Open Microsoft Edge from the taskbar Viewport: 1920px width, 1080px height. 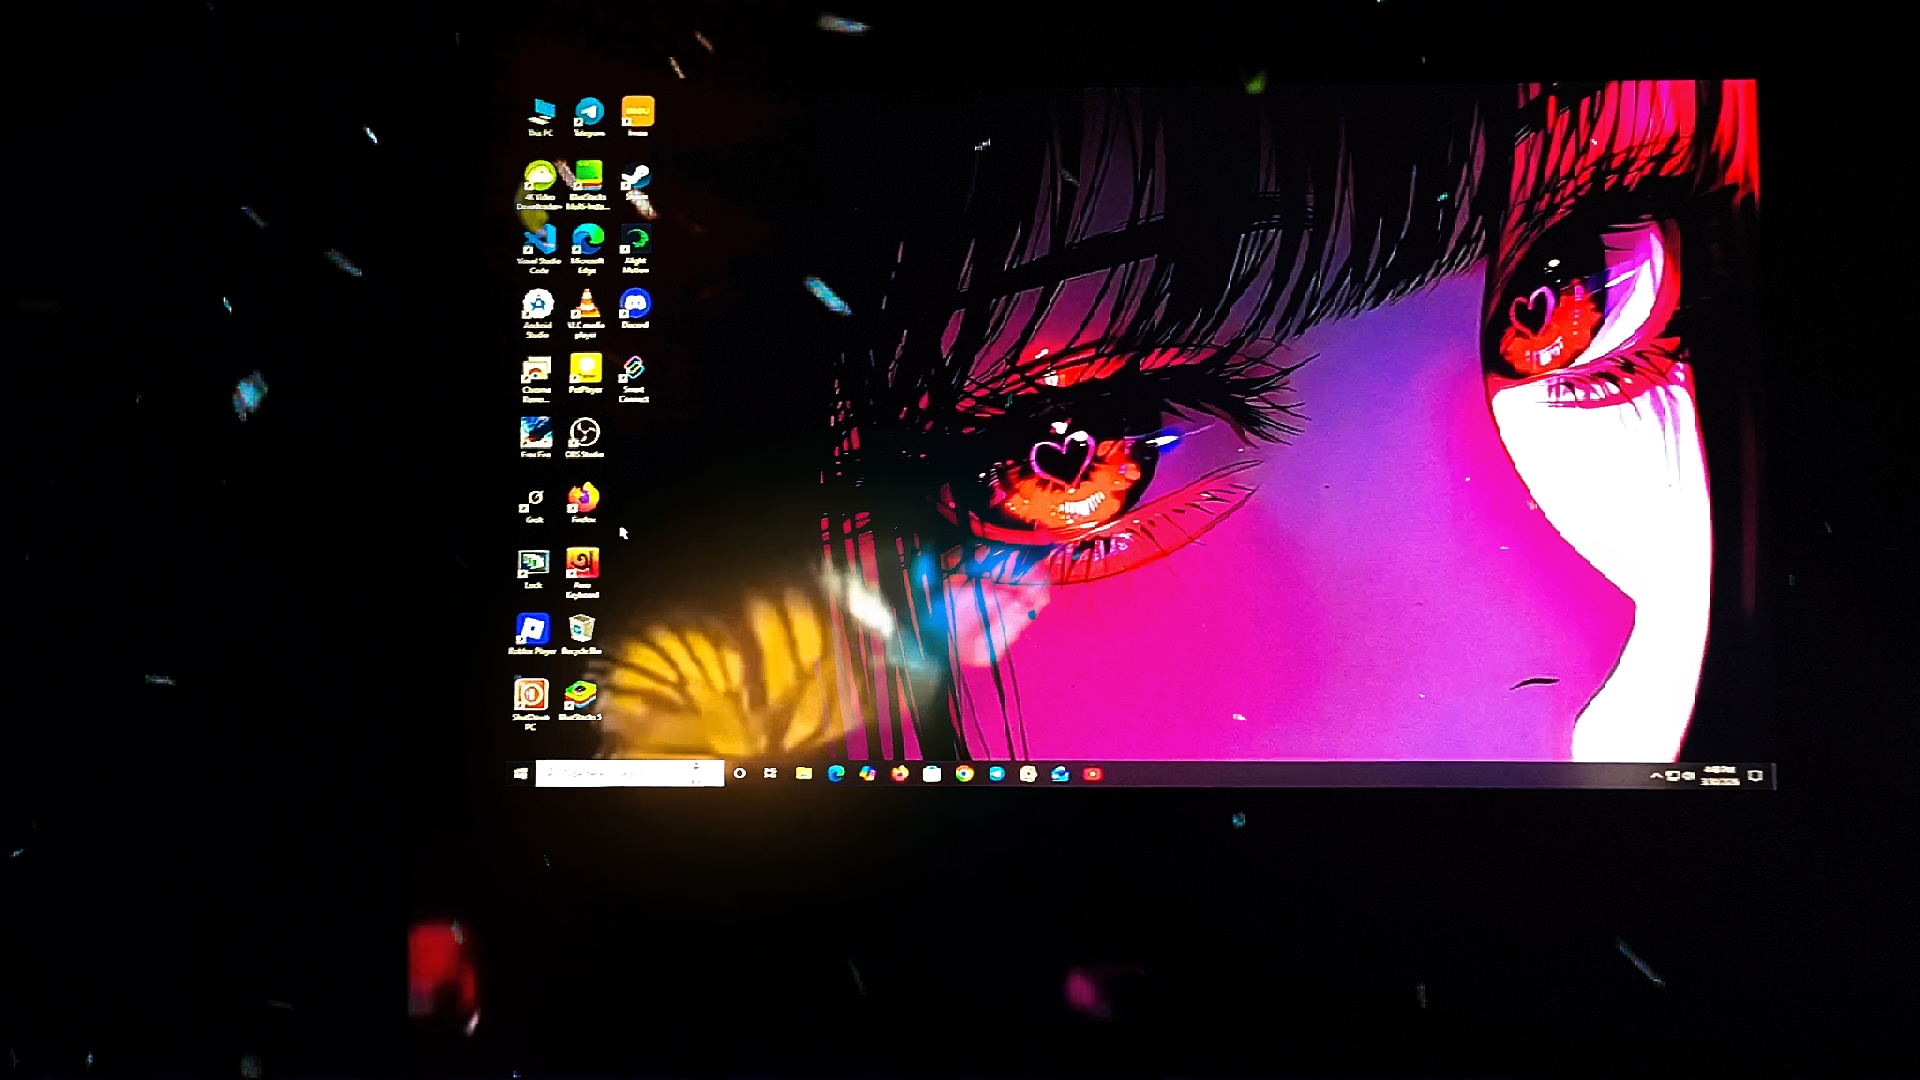click(836, 773)
